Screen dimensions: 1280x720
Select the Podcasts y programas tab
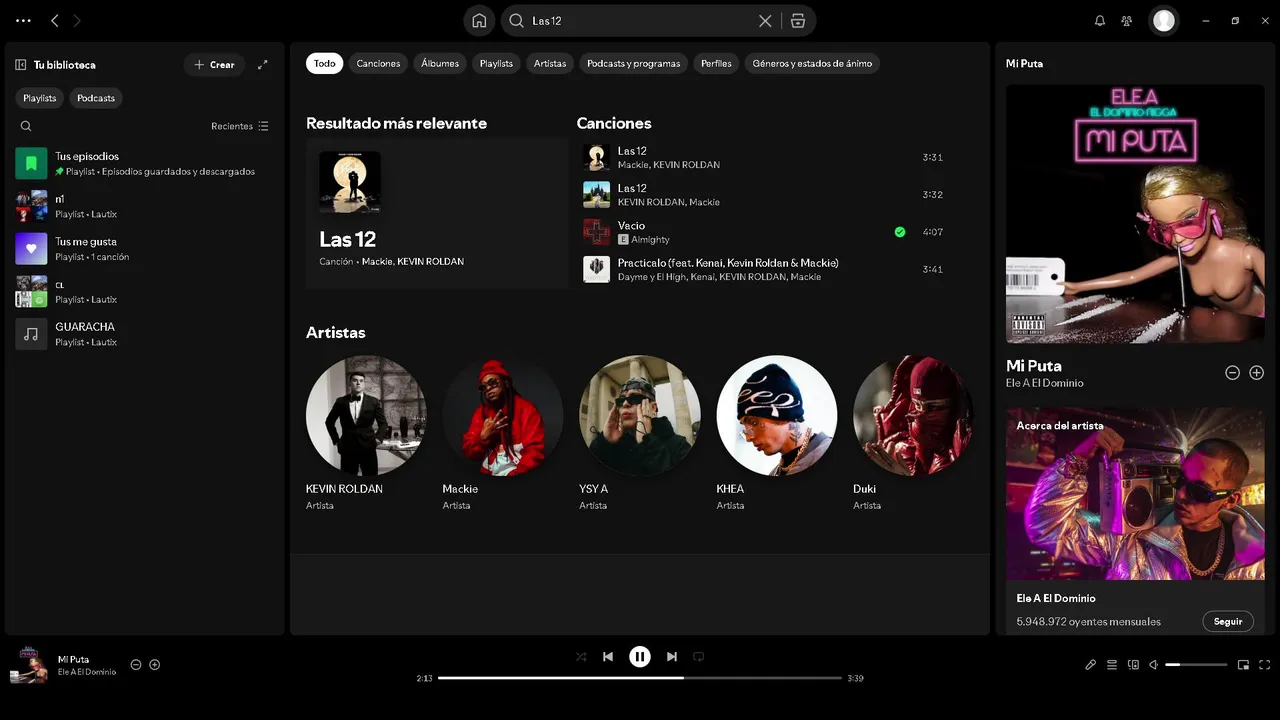pyautogui.click(x=634, y=63)
